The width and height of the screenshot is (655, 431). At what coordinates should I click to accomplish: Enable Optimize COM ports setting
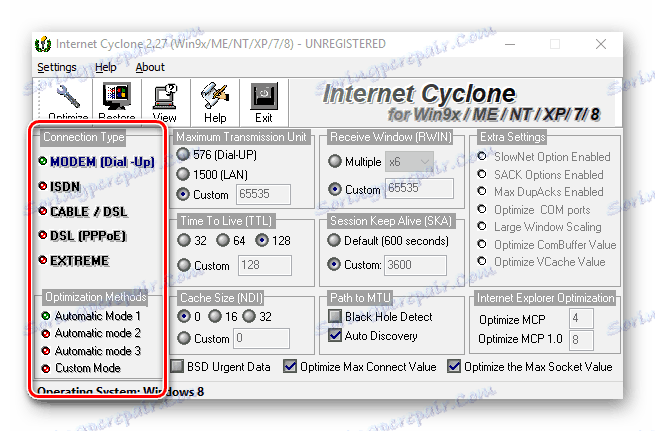click(482, 209)
